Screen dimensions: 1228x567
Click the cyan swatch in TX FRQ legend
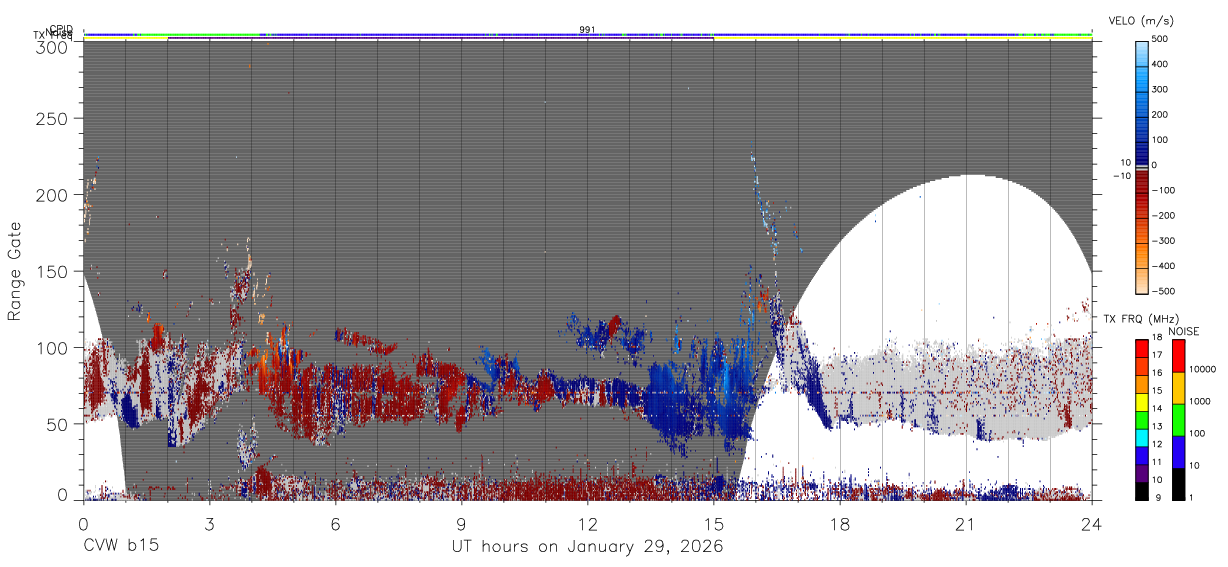[x=1142, y=438]
